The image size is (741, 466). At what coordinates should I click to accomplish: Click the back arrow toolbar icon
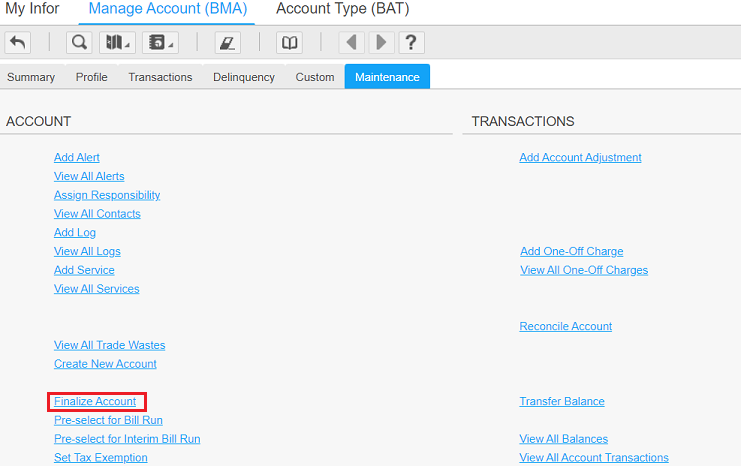point(17,43)
